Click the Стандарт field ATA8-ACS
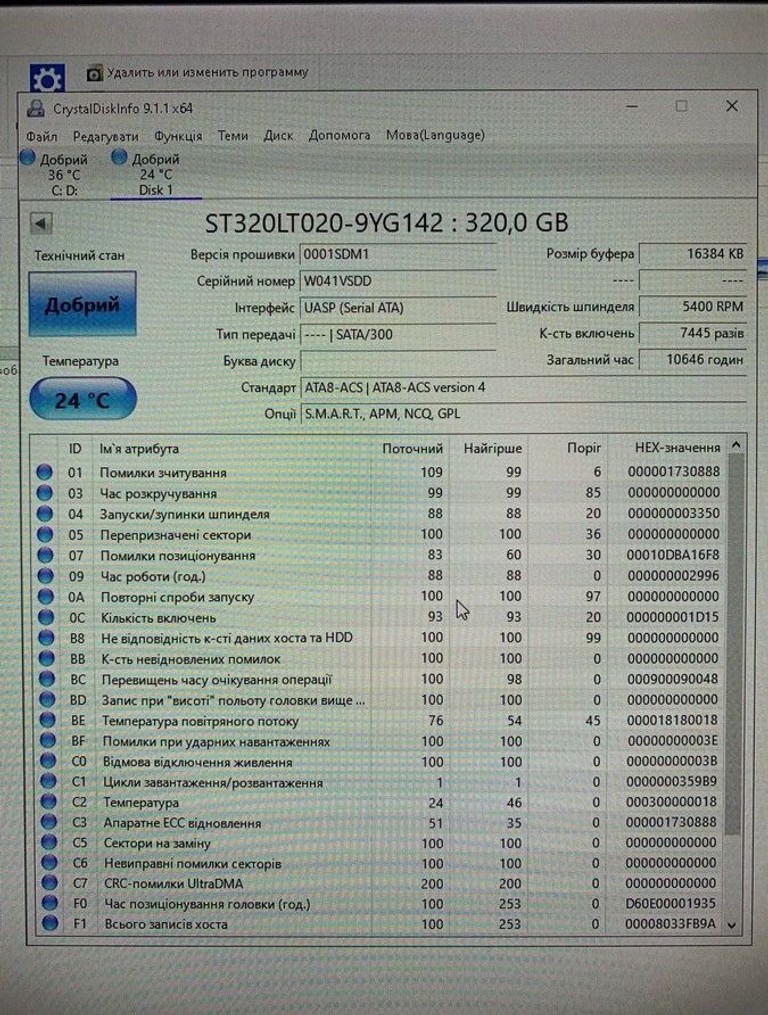This screenshot has width=768, height=1015. (523, 388)
